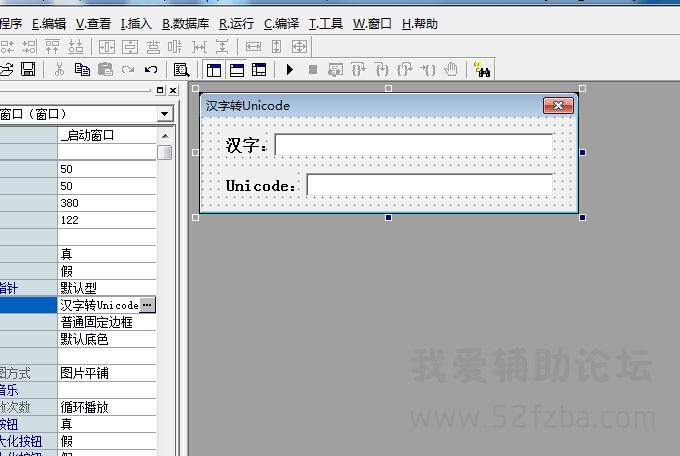
Task: Open the R.运行 menu
Action: click(236, 23)
